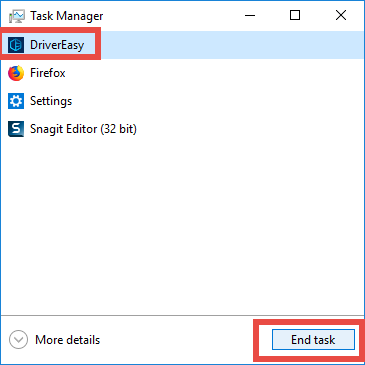Viewport: 365px width, 365px height.
Task: Click the highlighted blank part of the DriverEasy row
Action: point(232,45)
